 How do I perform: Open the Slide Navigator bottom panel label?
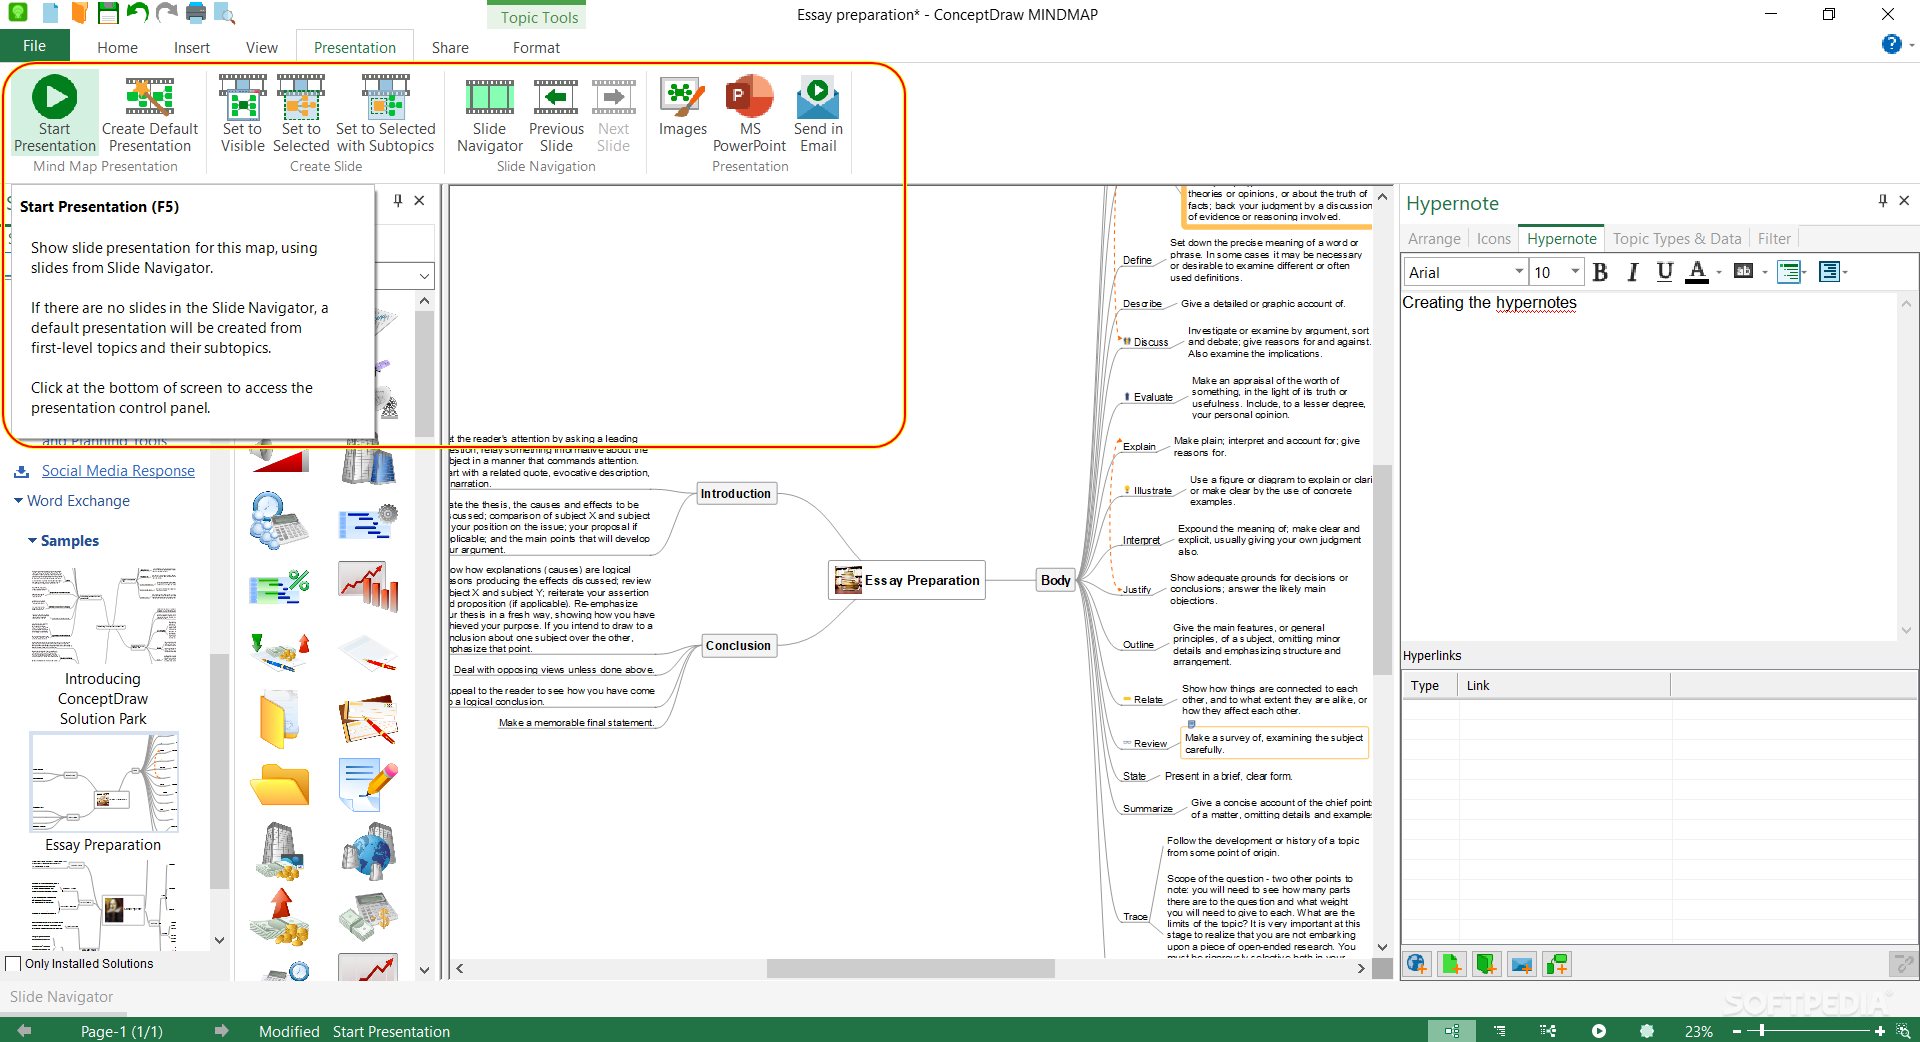click(61, 997)
